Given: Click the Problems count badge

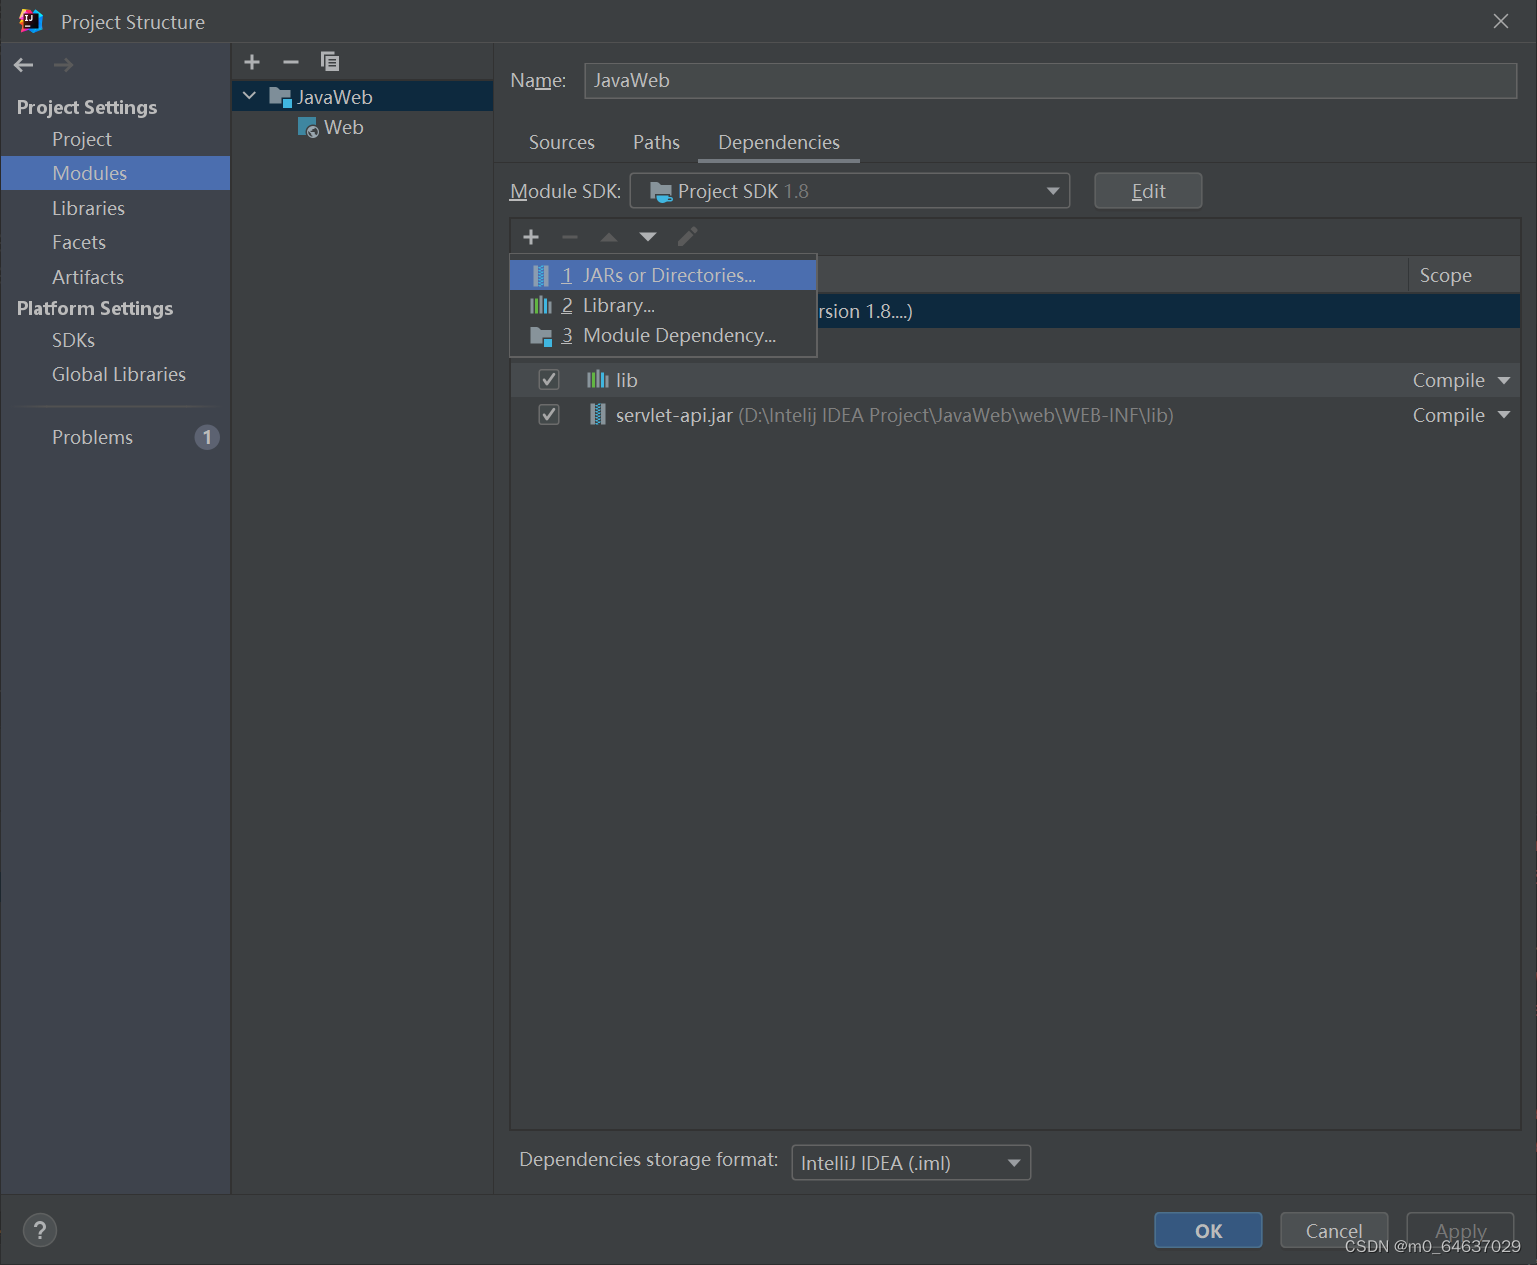Looking at the screenshot, I should [x=207, y=437].
